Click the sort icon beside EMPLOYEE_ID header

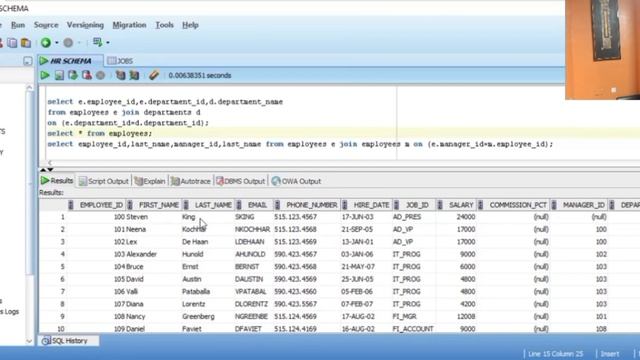click(71, 205)
